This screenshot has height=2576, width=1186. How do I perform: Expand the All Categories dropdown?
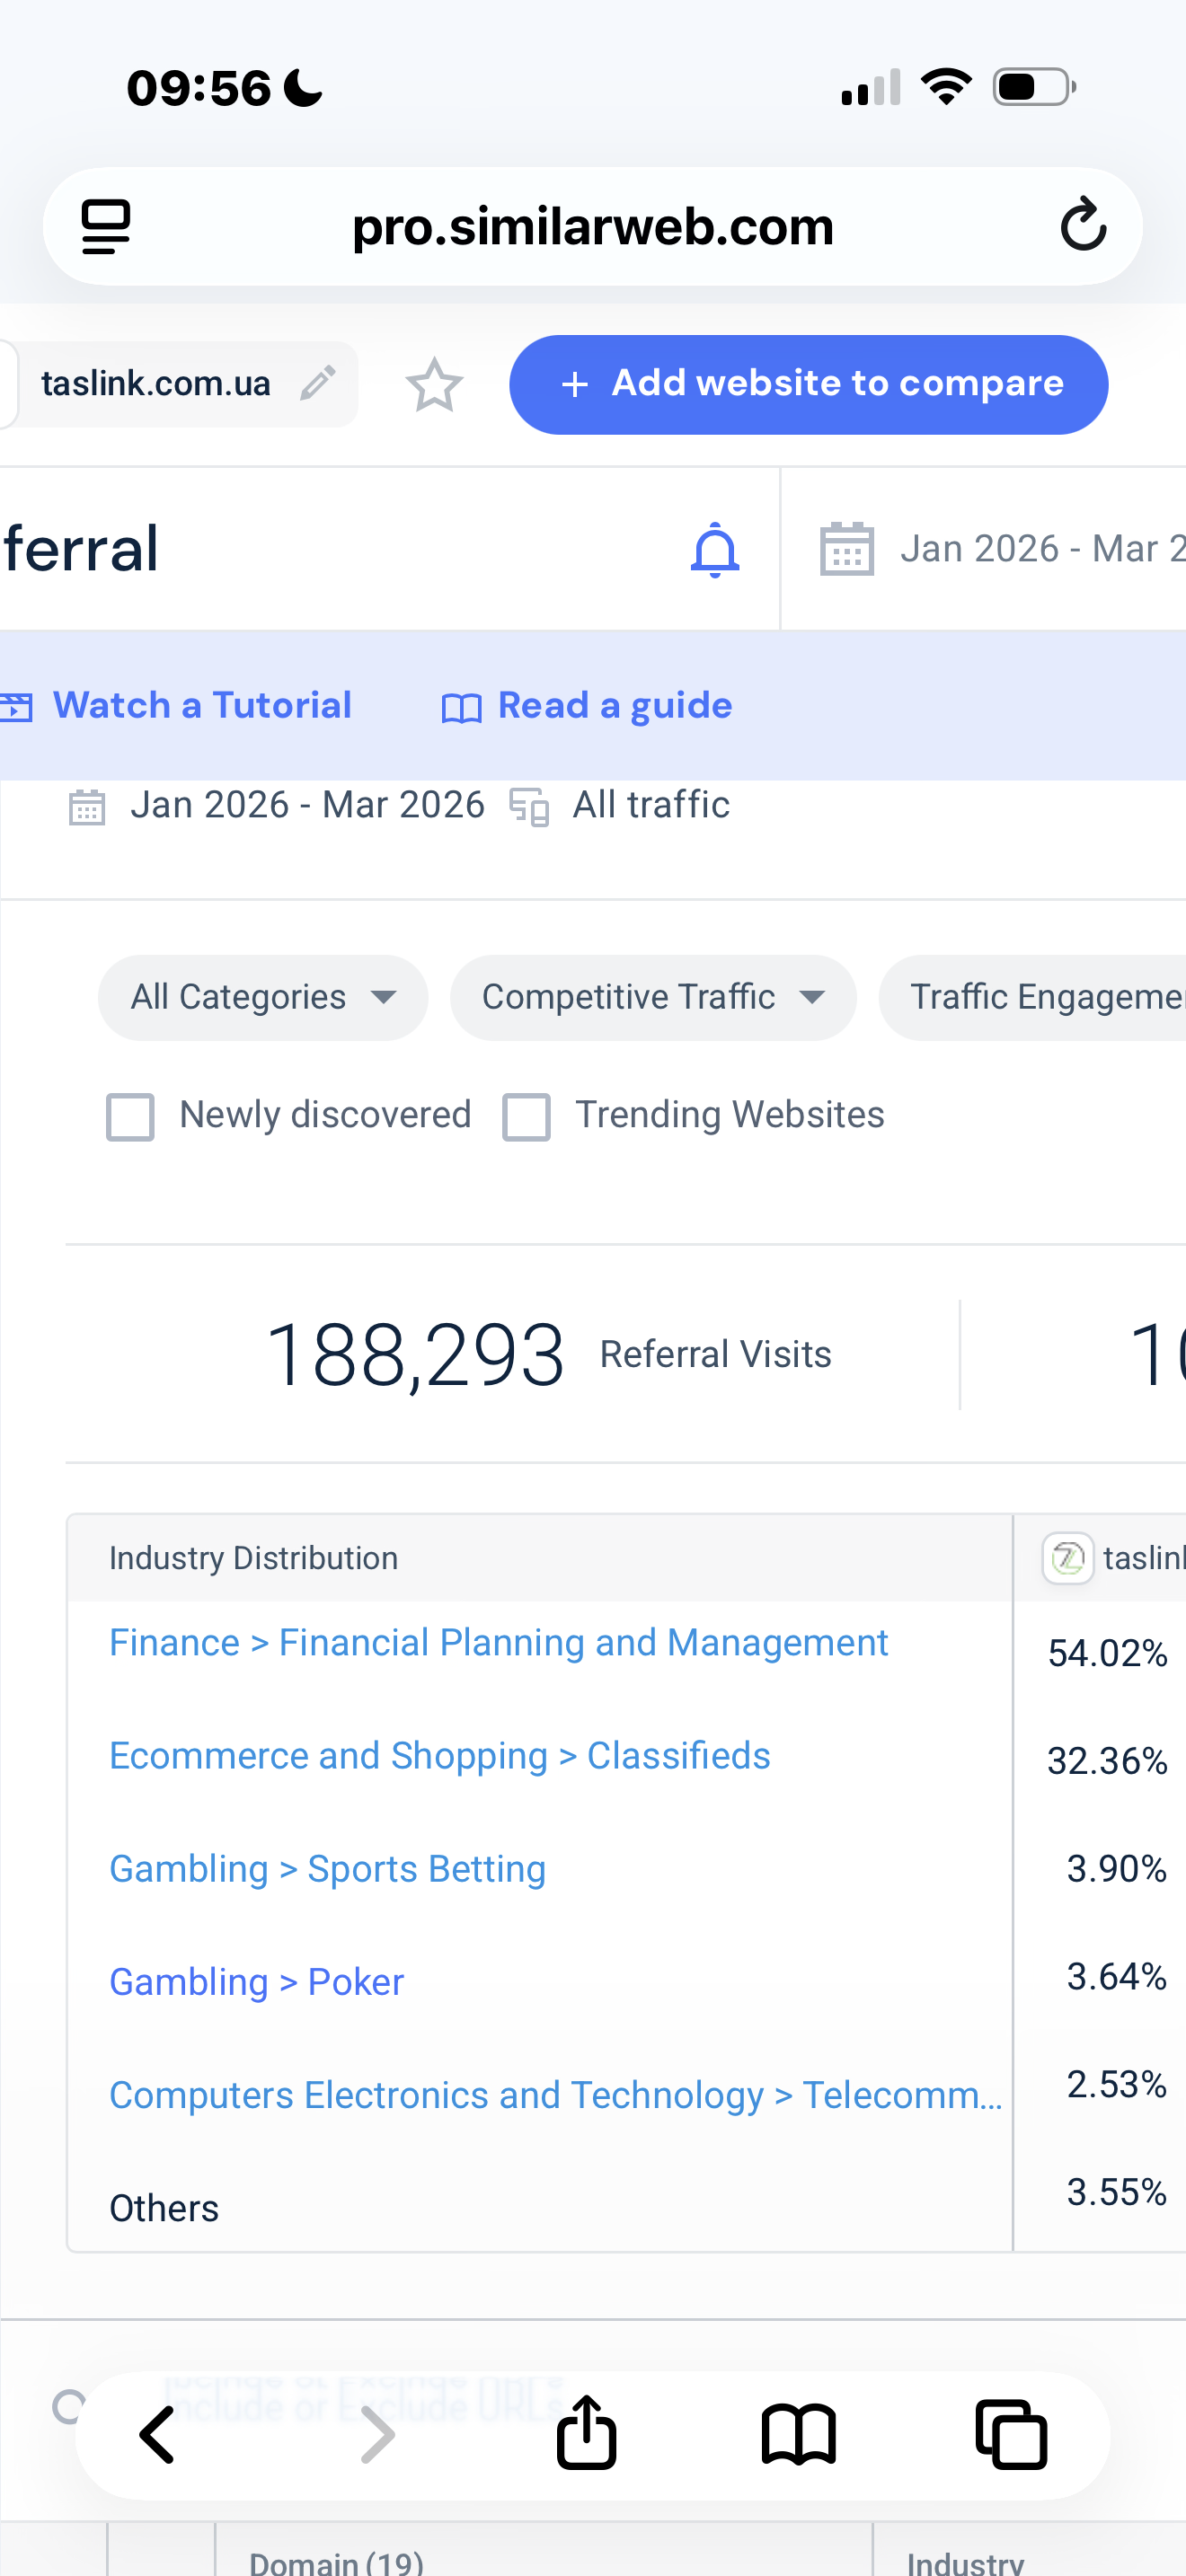263,997
